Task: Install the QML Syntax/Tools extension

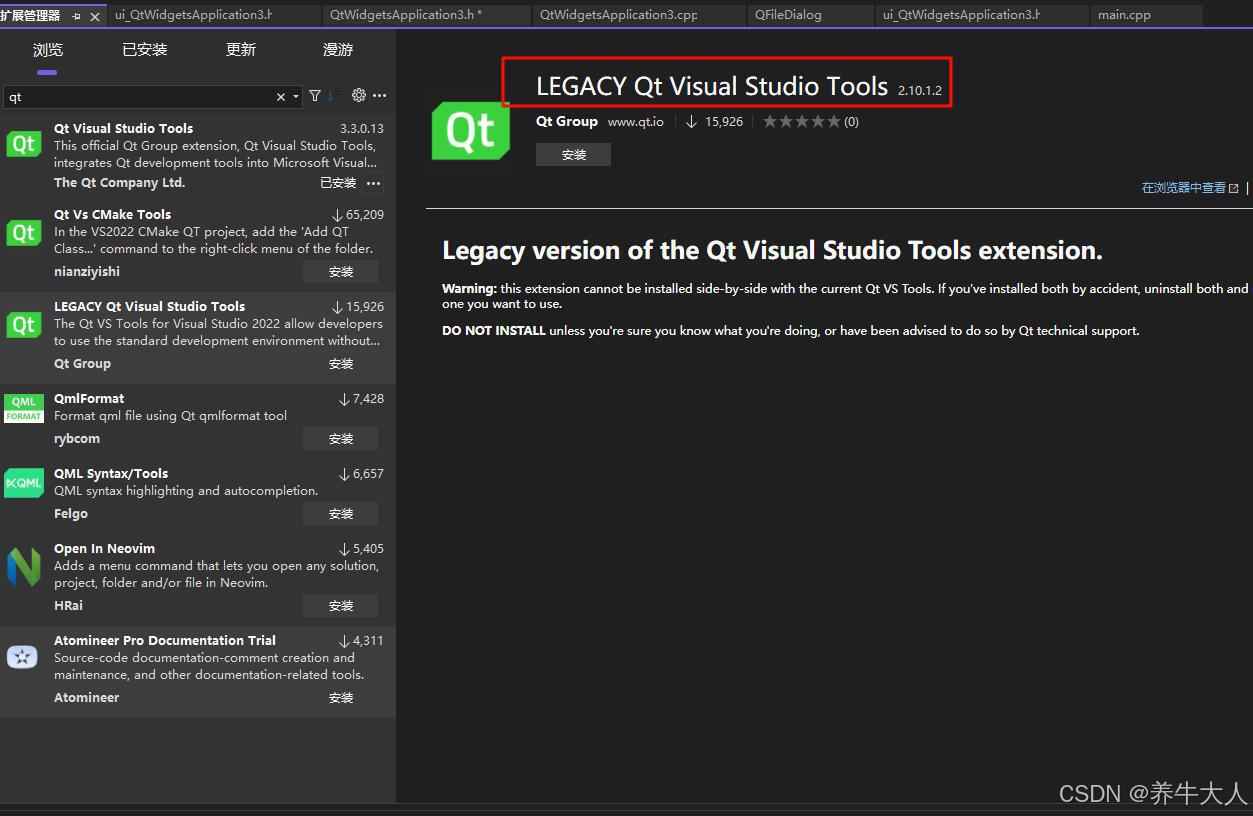Action: click(341, 514)
